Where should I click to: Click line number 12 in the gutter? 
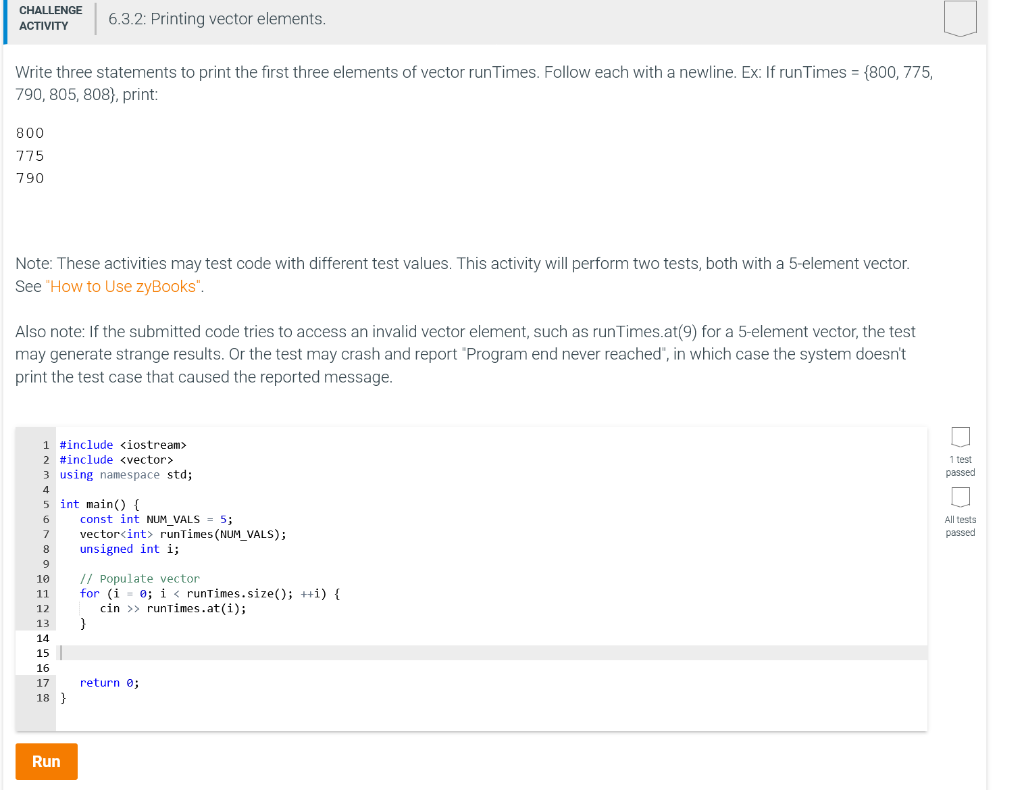45,608
